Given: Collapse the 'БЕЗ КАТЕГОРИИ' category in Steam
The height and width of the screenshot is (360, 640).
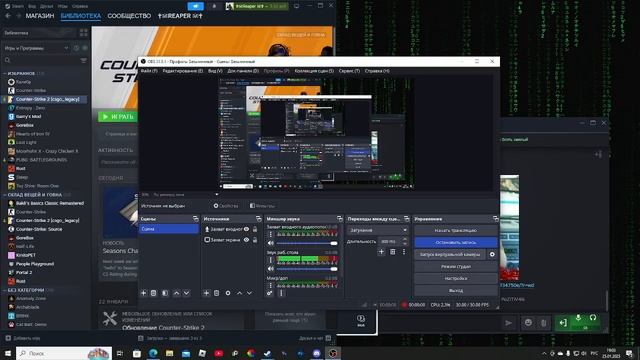Looking at the screenshot, I should (25, 290).
